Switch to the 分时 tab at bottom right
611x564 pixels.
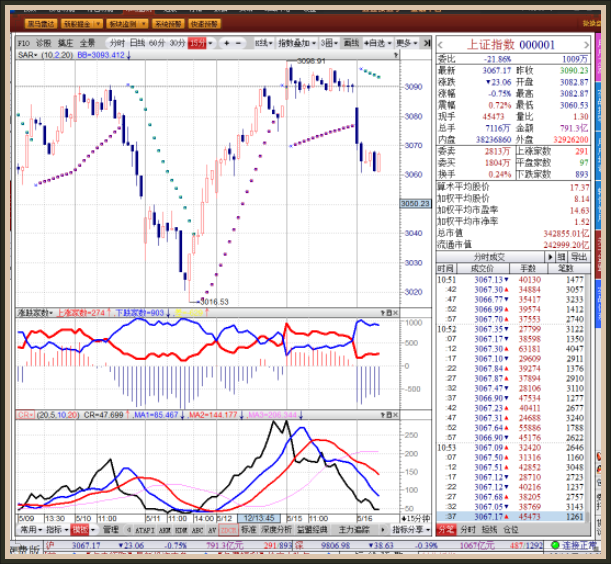point(468,530)
